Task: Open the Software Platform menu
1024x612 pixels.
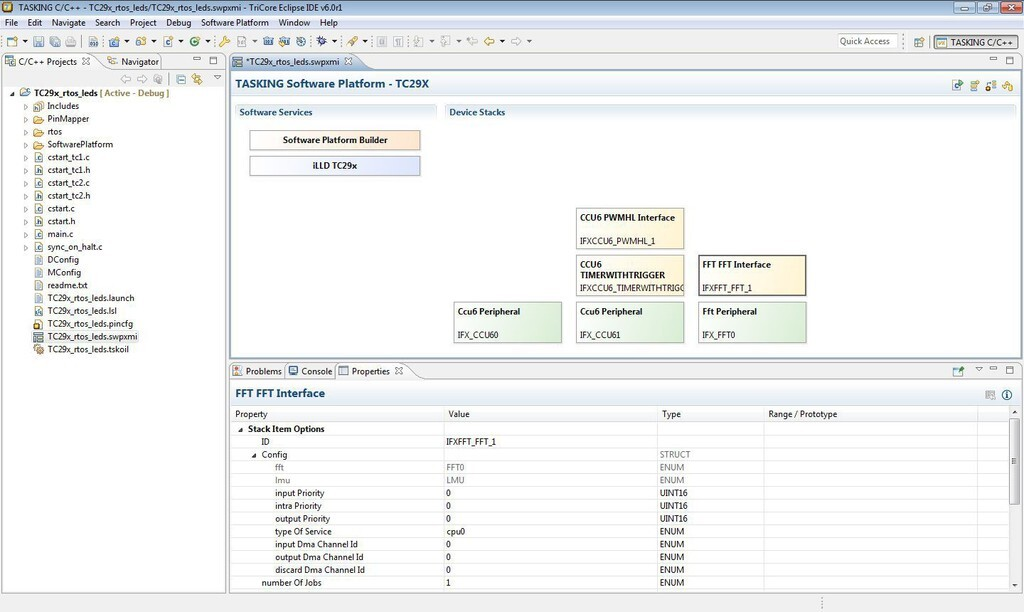Action: pos(234,22)
